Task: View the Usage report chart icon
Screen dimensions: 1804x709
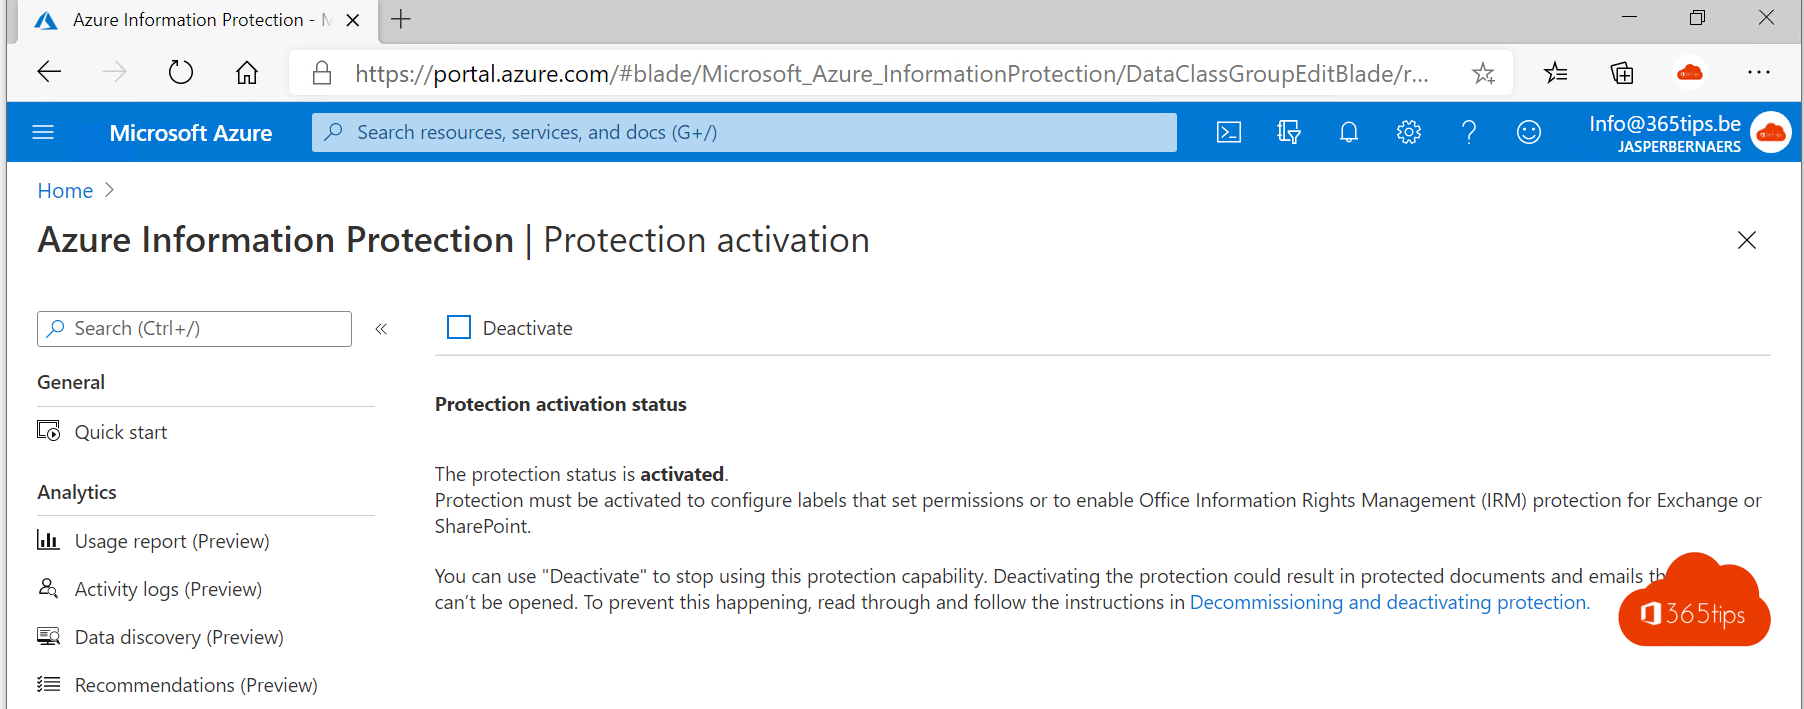Action: point(48,540)
